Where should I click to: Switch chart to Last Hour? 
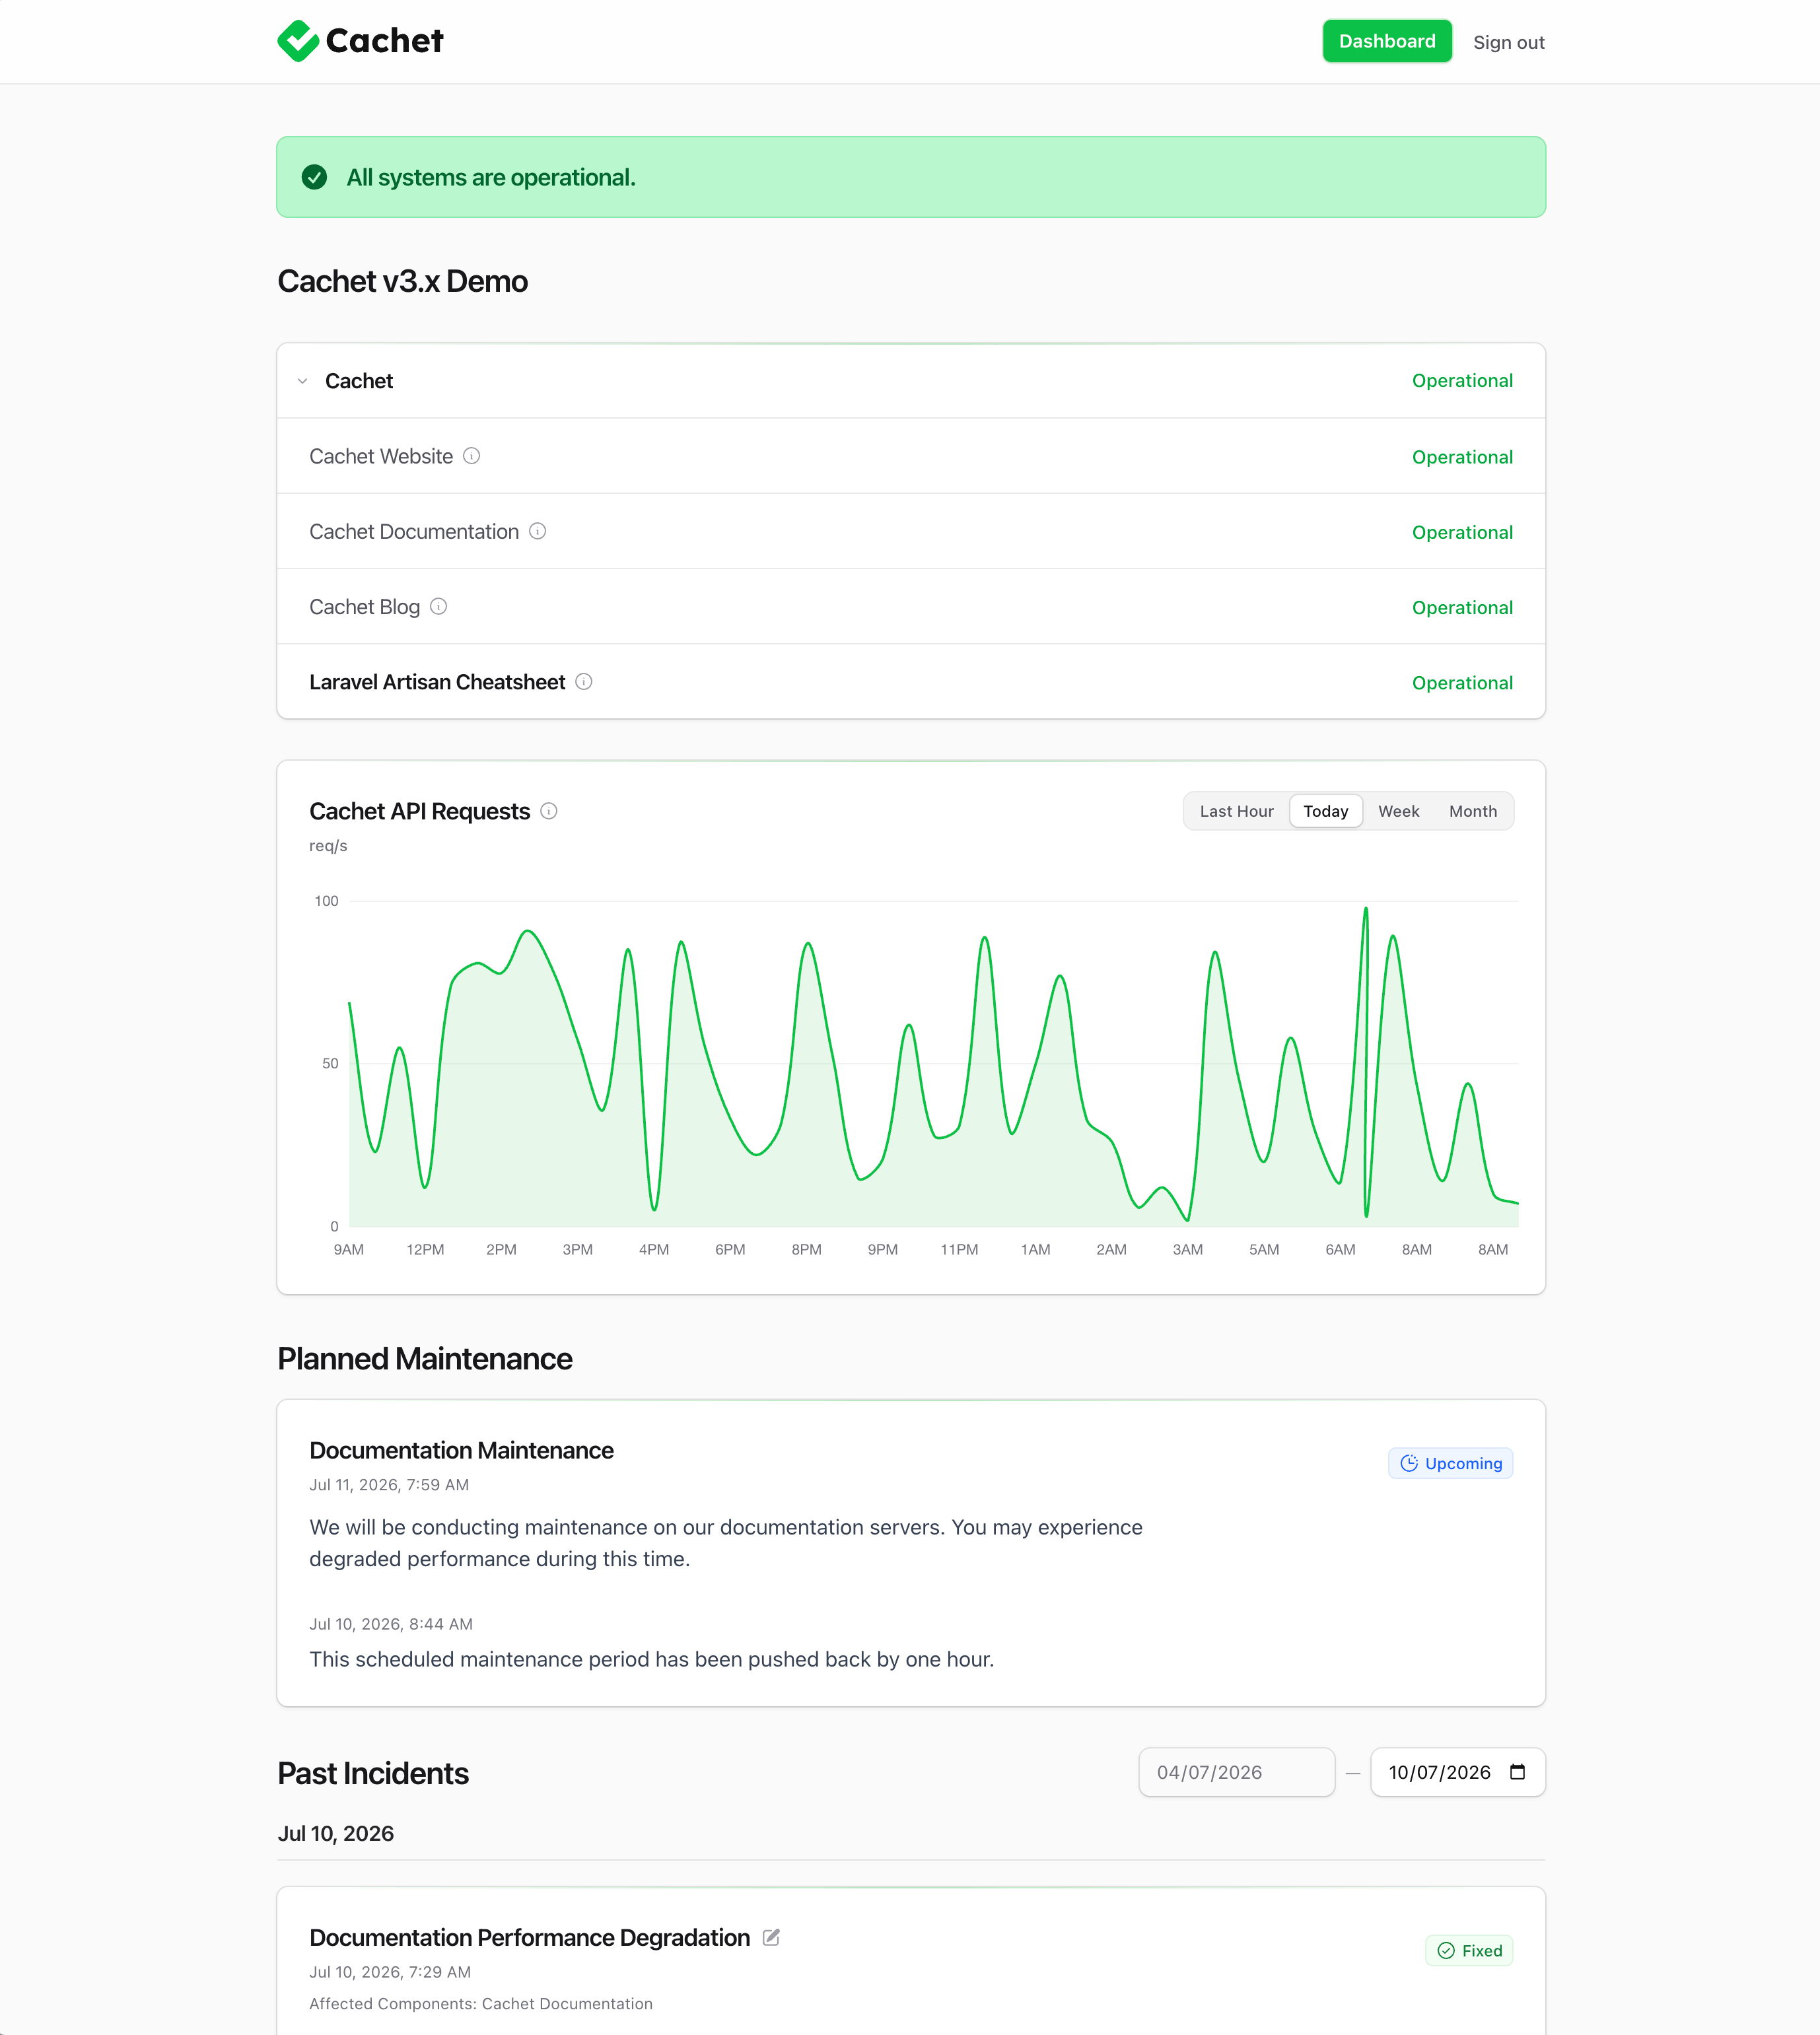point(1236,811)
